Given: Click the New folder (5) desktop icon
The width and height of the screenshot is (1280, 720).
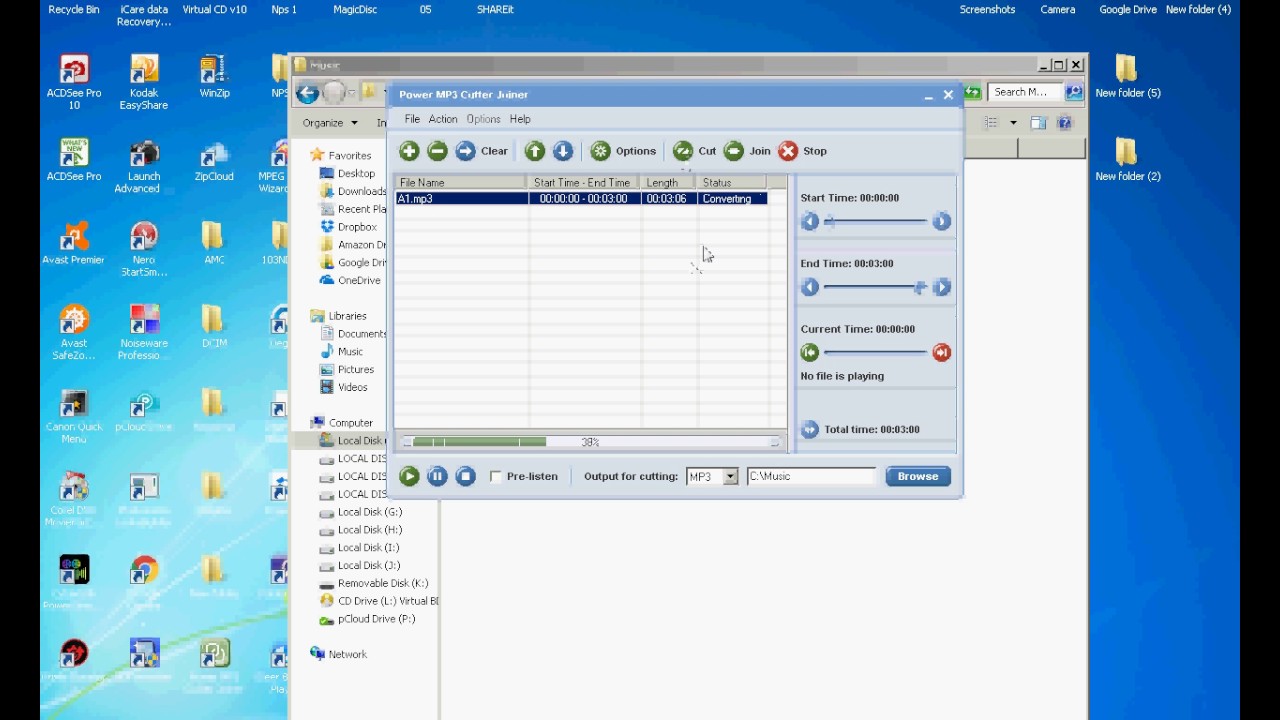Looking at the screenshot, I should [x=1127, y=76].
